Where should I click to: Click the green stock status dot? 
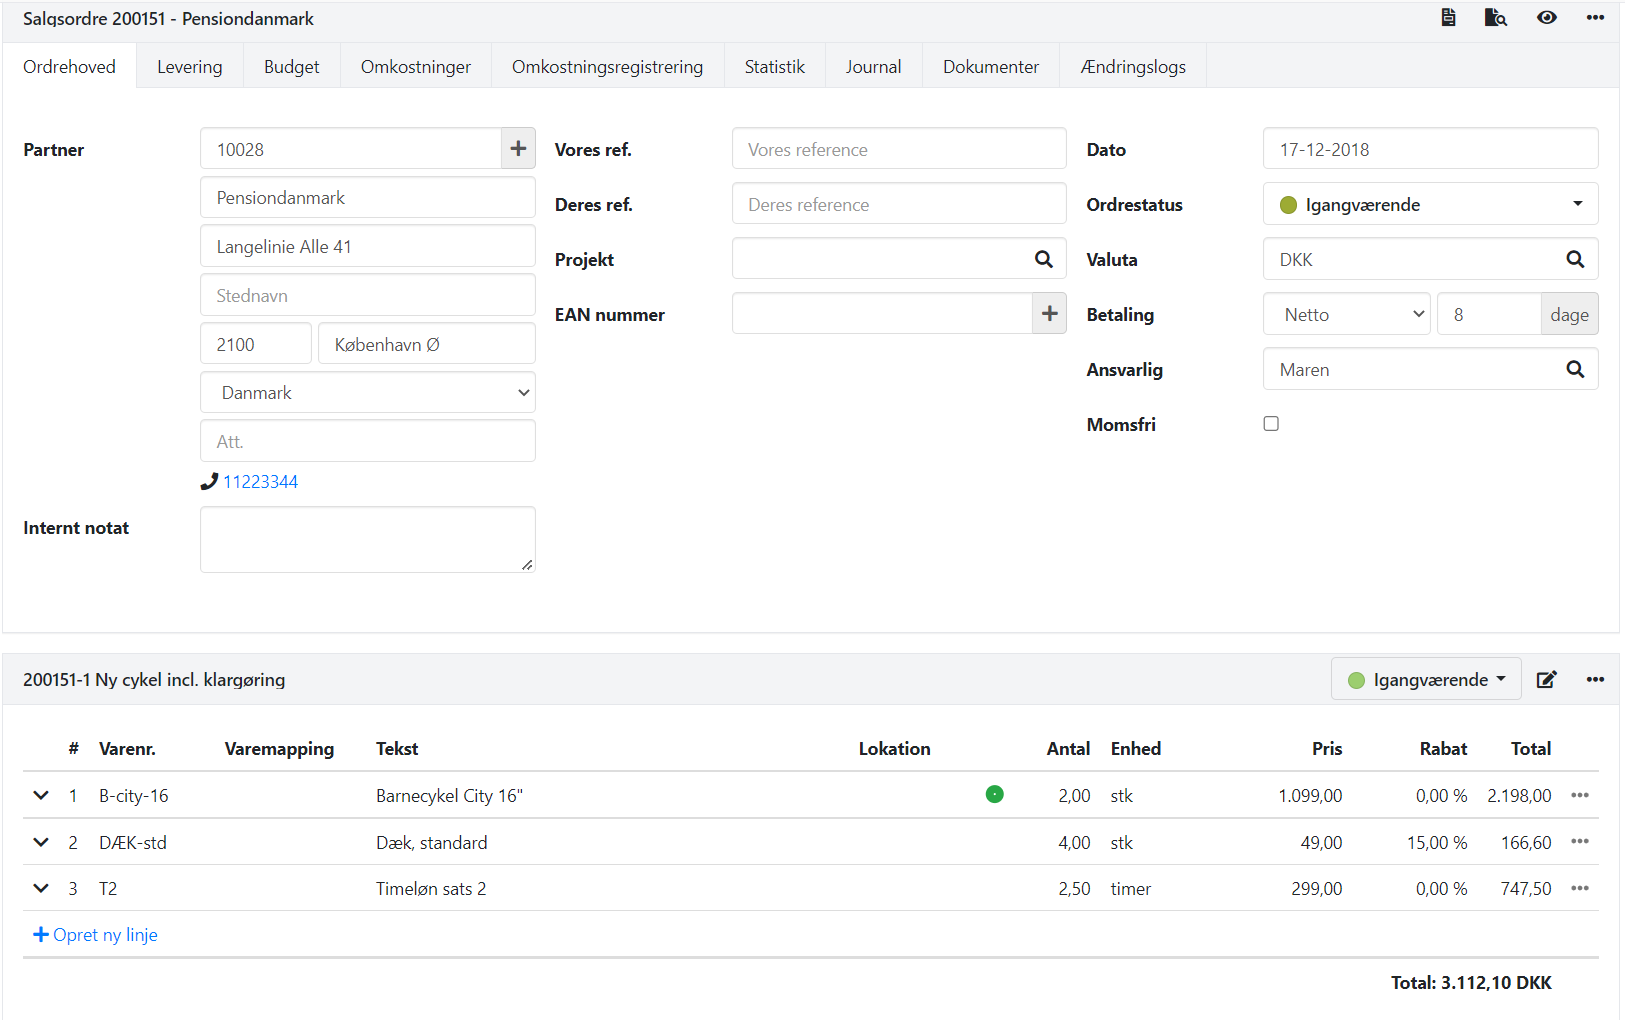(x=994, y=795)
